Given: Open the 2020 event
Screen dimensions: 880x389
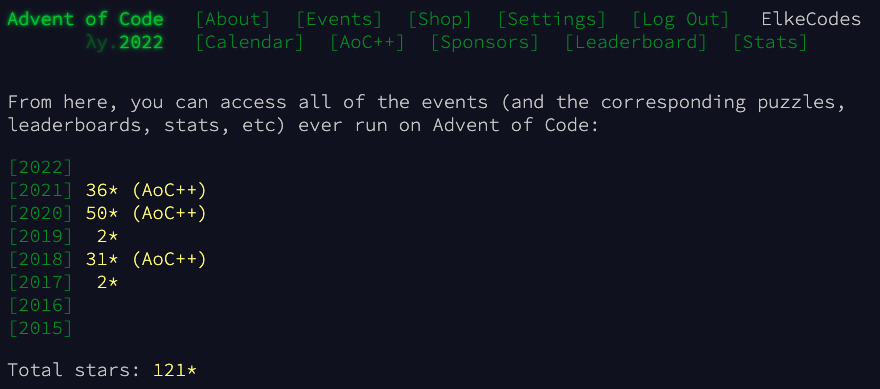Looking at the screenshot, I should tap(41, 213).
